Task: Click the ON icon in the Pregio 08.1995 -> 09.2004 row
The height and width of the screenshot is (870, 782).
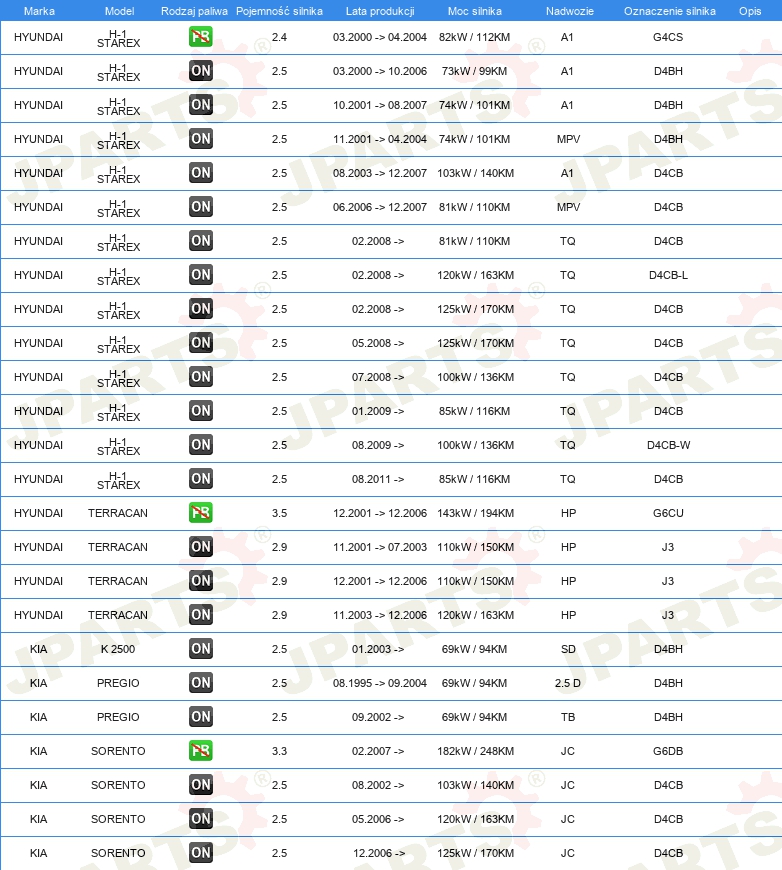Action: coord(200,682)
